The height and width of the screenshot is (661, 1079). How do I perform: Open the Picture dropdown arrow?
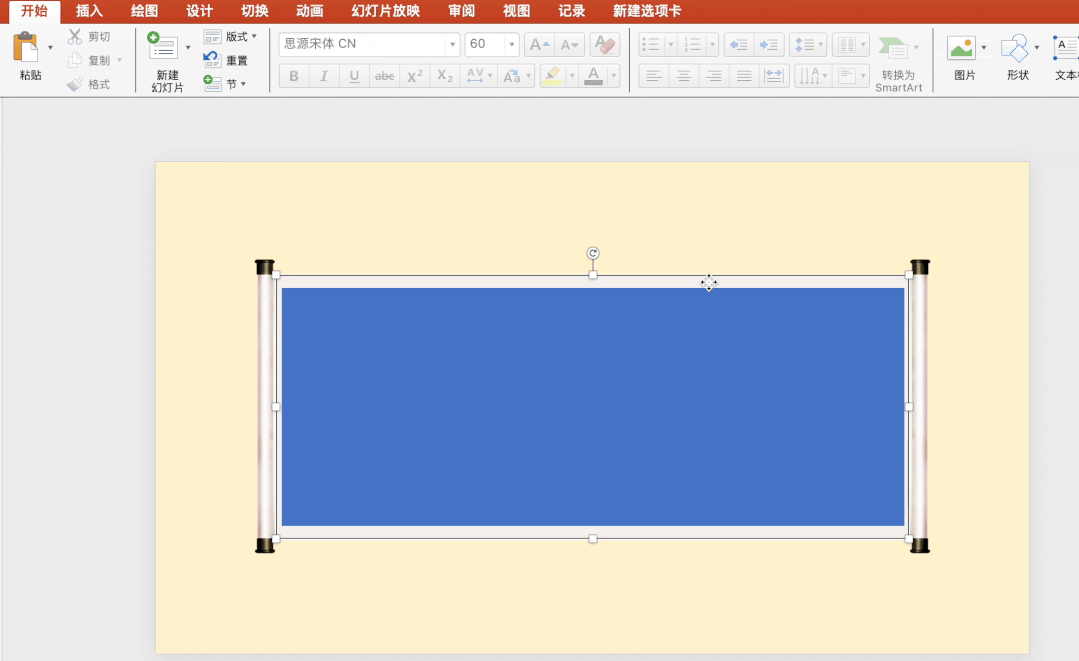pyautogui.click(x=983, y=47)
